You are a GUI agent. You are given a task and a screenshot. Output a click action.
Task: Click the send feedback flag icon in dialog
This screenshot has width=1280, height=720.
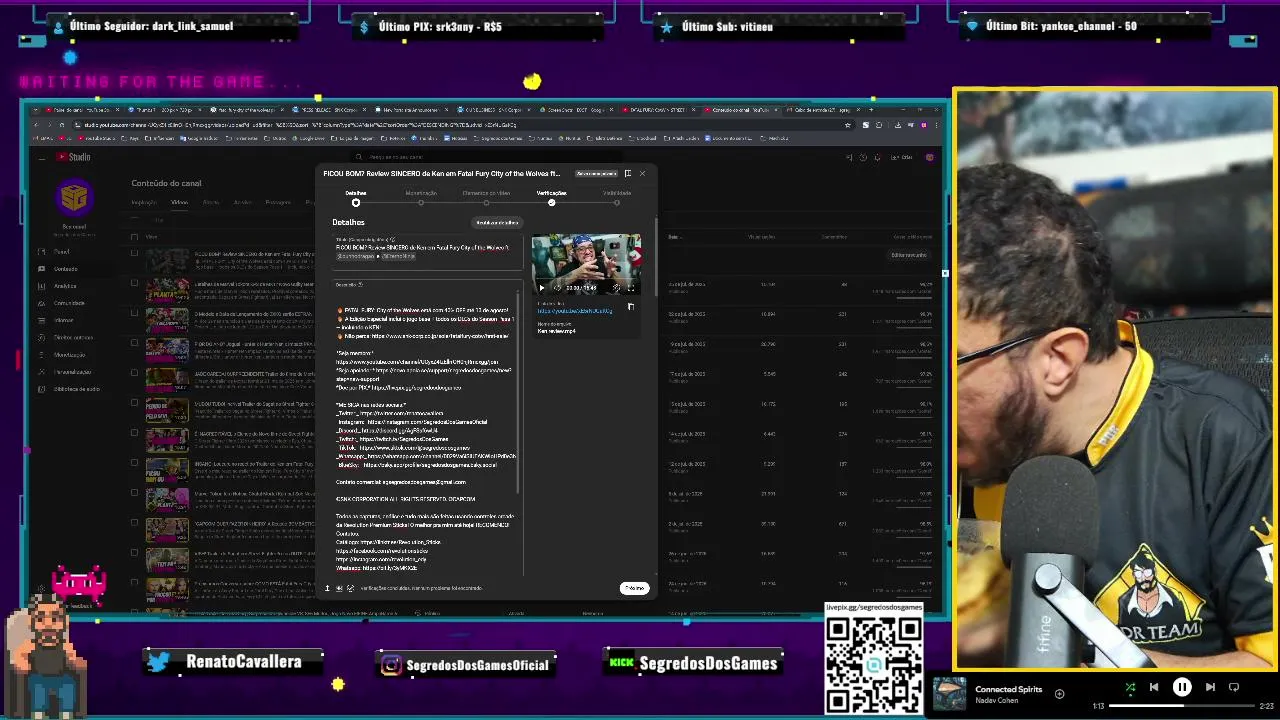coord(627,173)
